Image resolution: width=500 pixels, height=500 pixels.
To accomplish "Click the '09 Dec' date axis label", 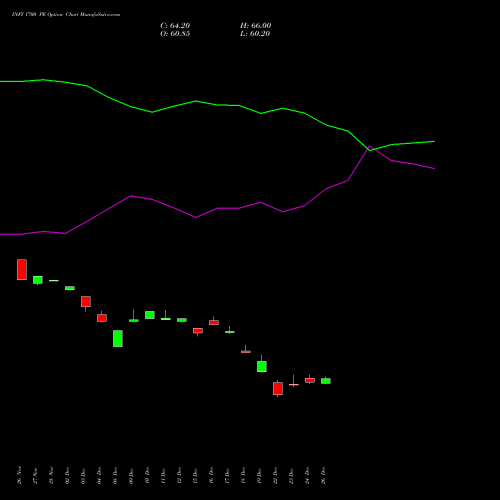I will (131, 475).
